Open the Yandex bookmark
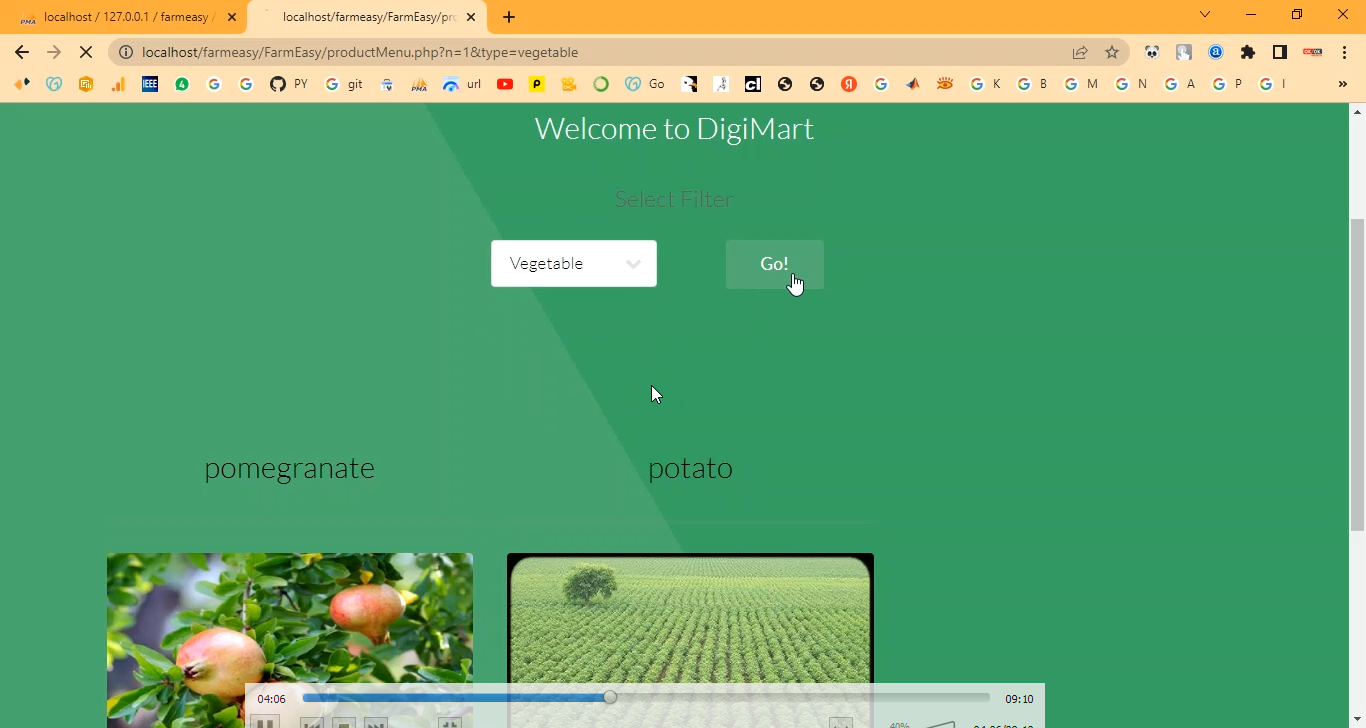Screen dimensions: 1366x728 [849, 84]
